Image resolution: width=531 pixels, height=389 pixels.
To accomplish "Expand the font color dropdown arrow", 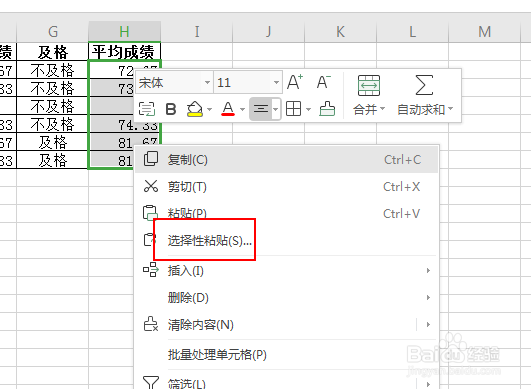I will 242,109.
